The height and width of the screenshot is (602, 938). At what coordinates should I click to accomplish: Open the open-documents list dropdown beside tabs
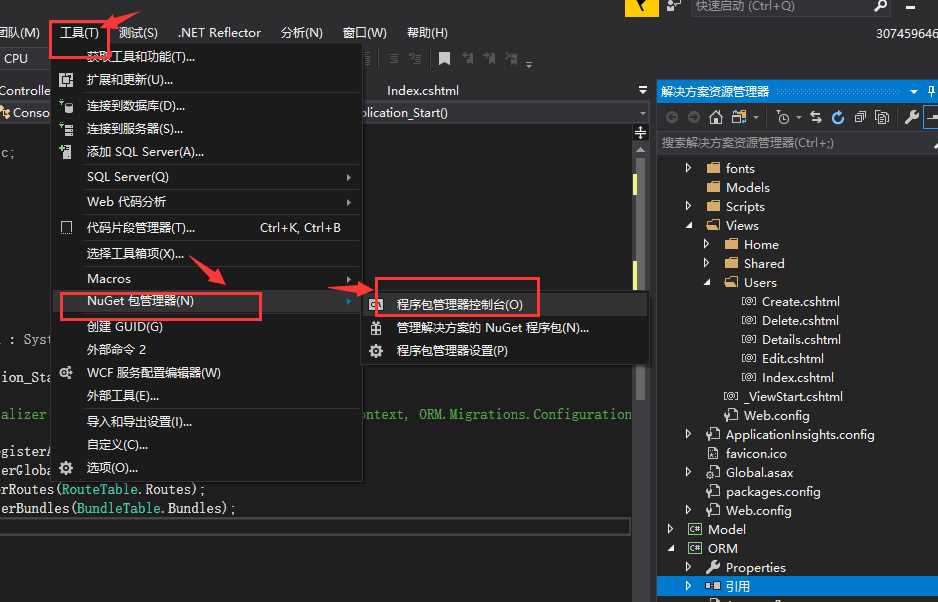tap(642, 90)
